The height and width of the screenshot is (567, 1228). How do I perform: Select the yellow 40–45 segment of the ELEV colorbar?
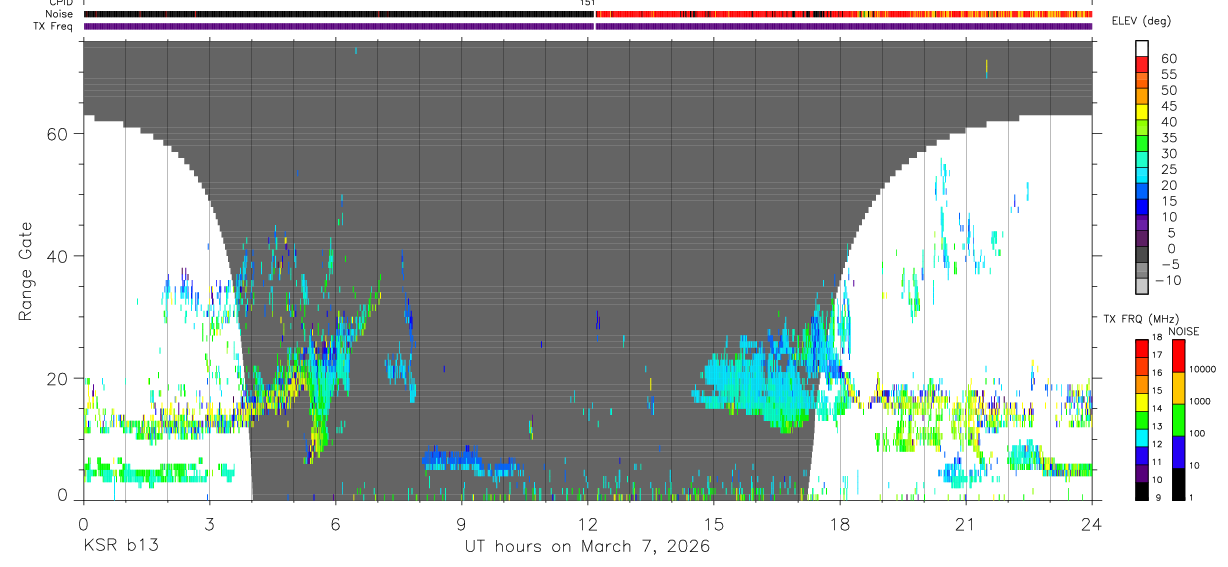tap(1142, 112)
